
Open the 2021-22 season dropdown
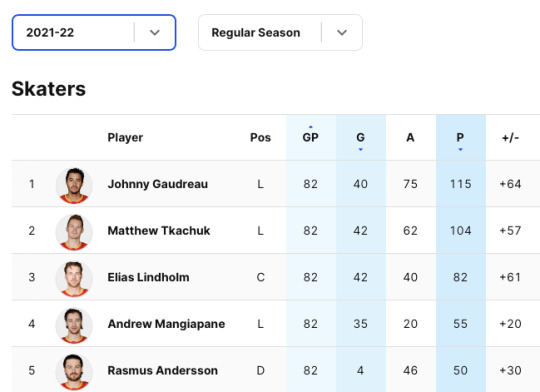point(94,32)
